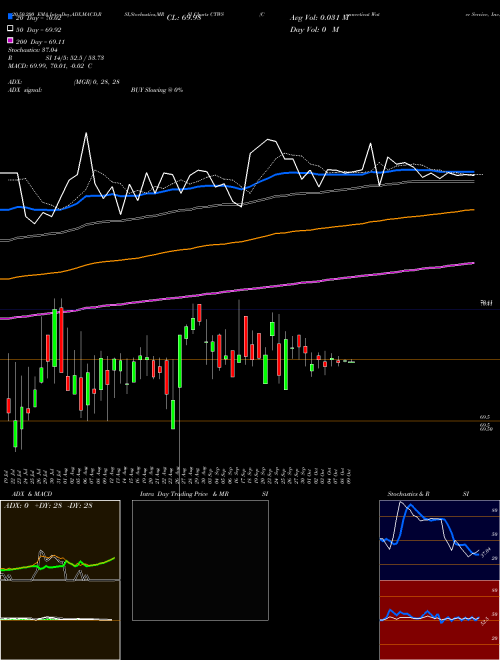
Task: Open the empty intraday trading price panel
Action: 200,560
